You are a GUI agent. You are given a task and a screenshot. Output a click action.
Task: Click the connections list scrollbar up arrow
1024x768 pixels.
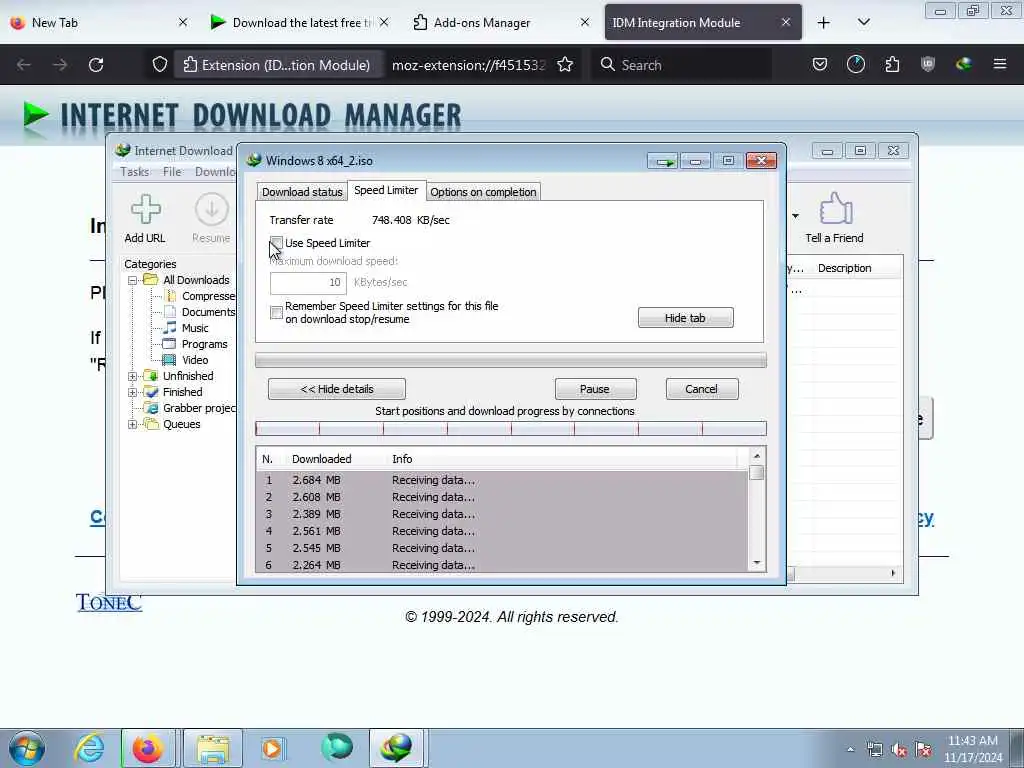(757, 456)
